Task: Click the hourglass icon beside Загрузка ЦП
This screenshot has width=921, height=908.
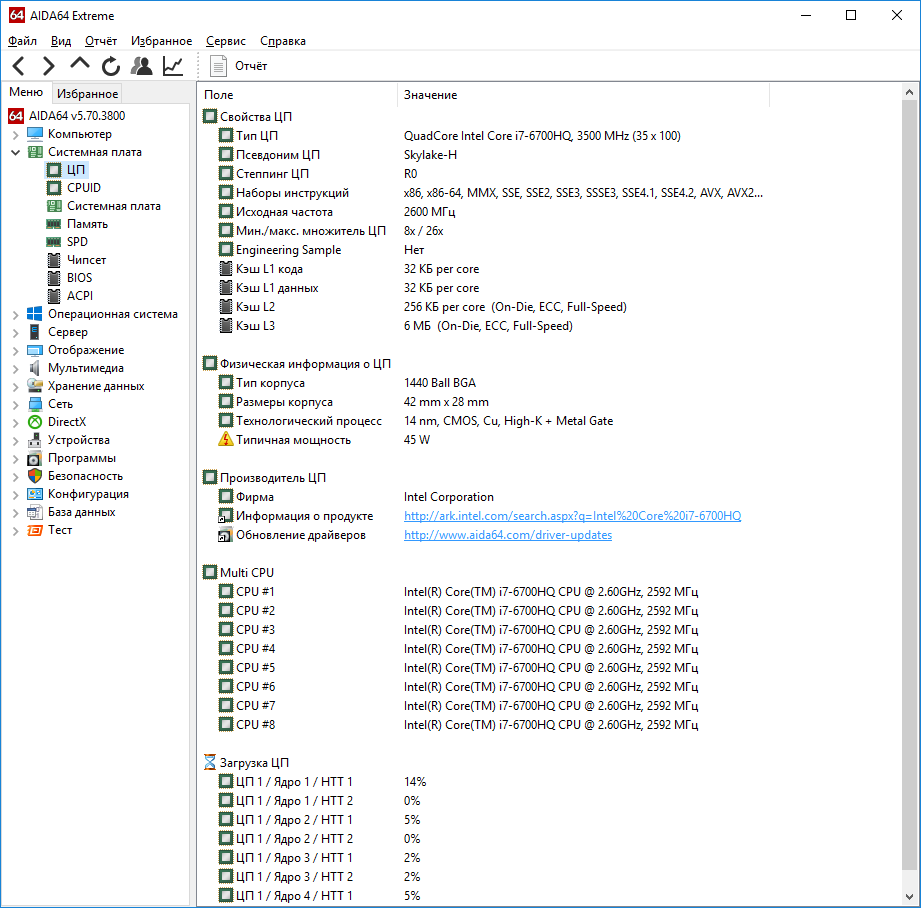Action: [x=210, y=762]
